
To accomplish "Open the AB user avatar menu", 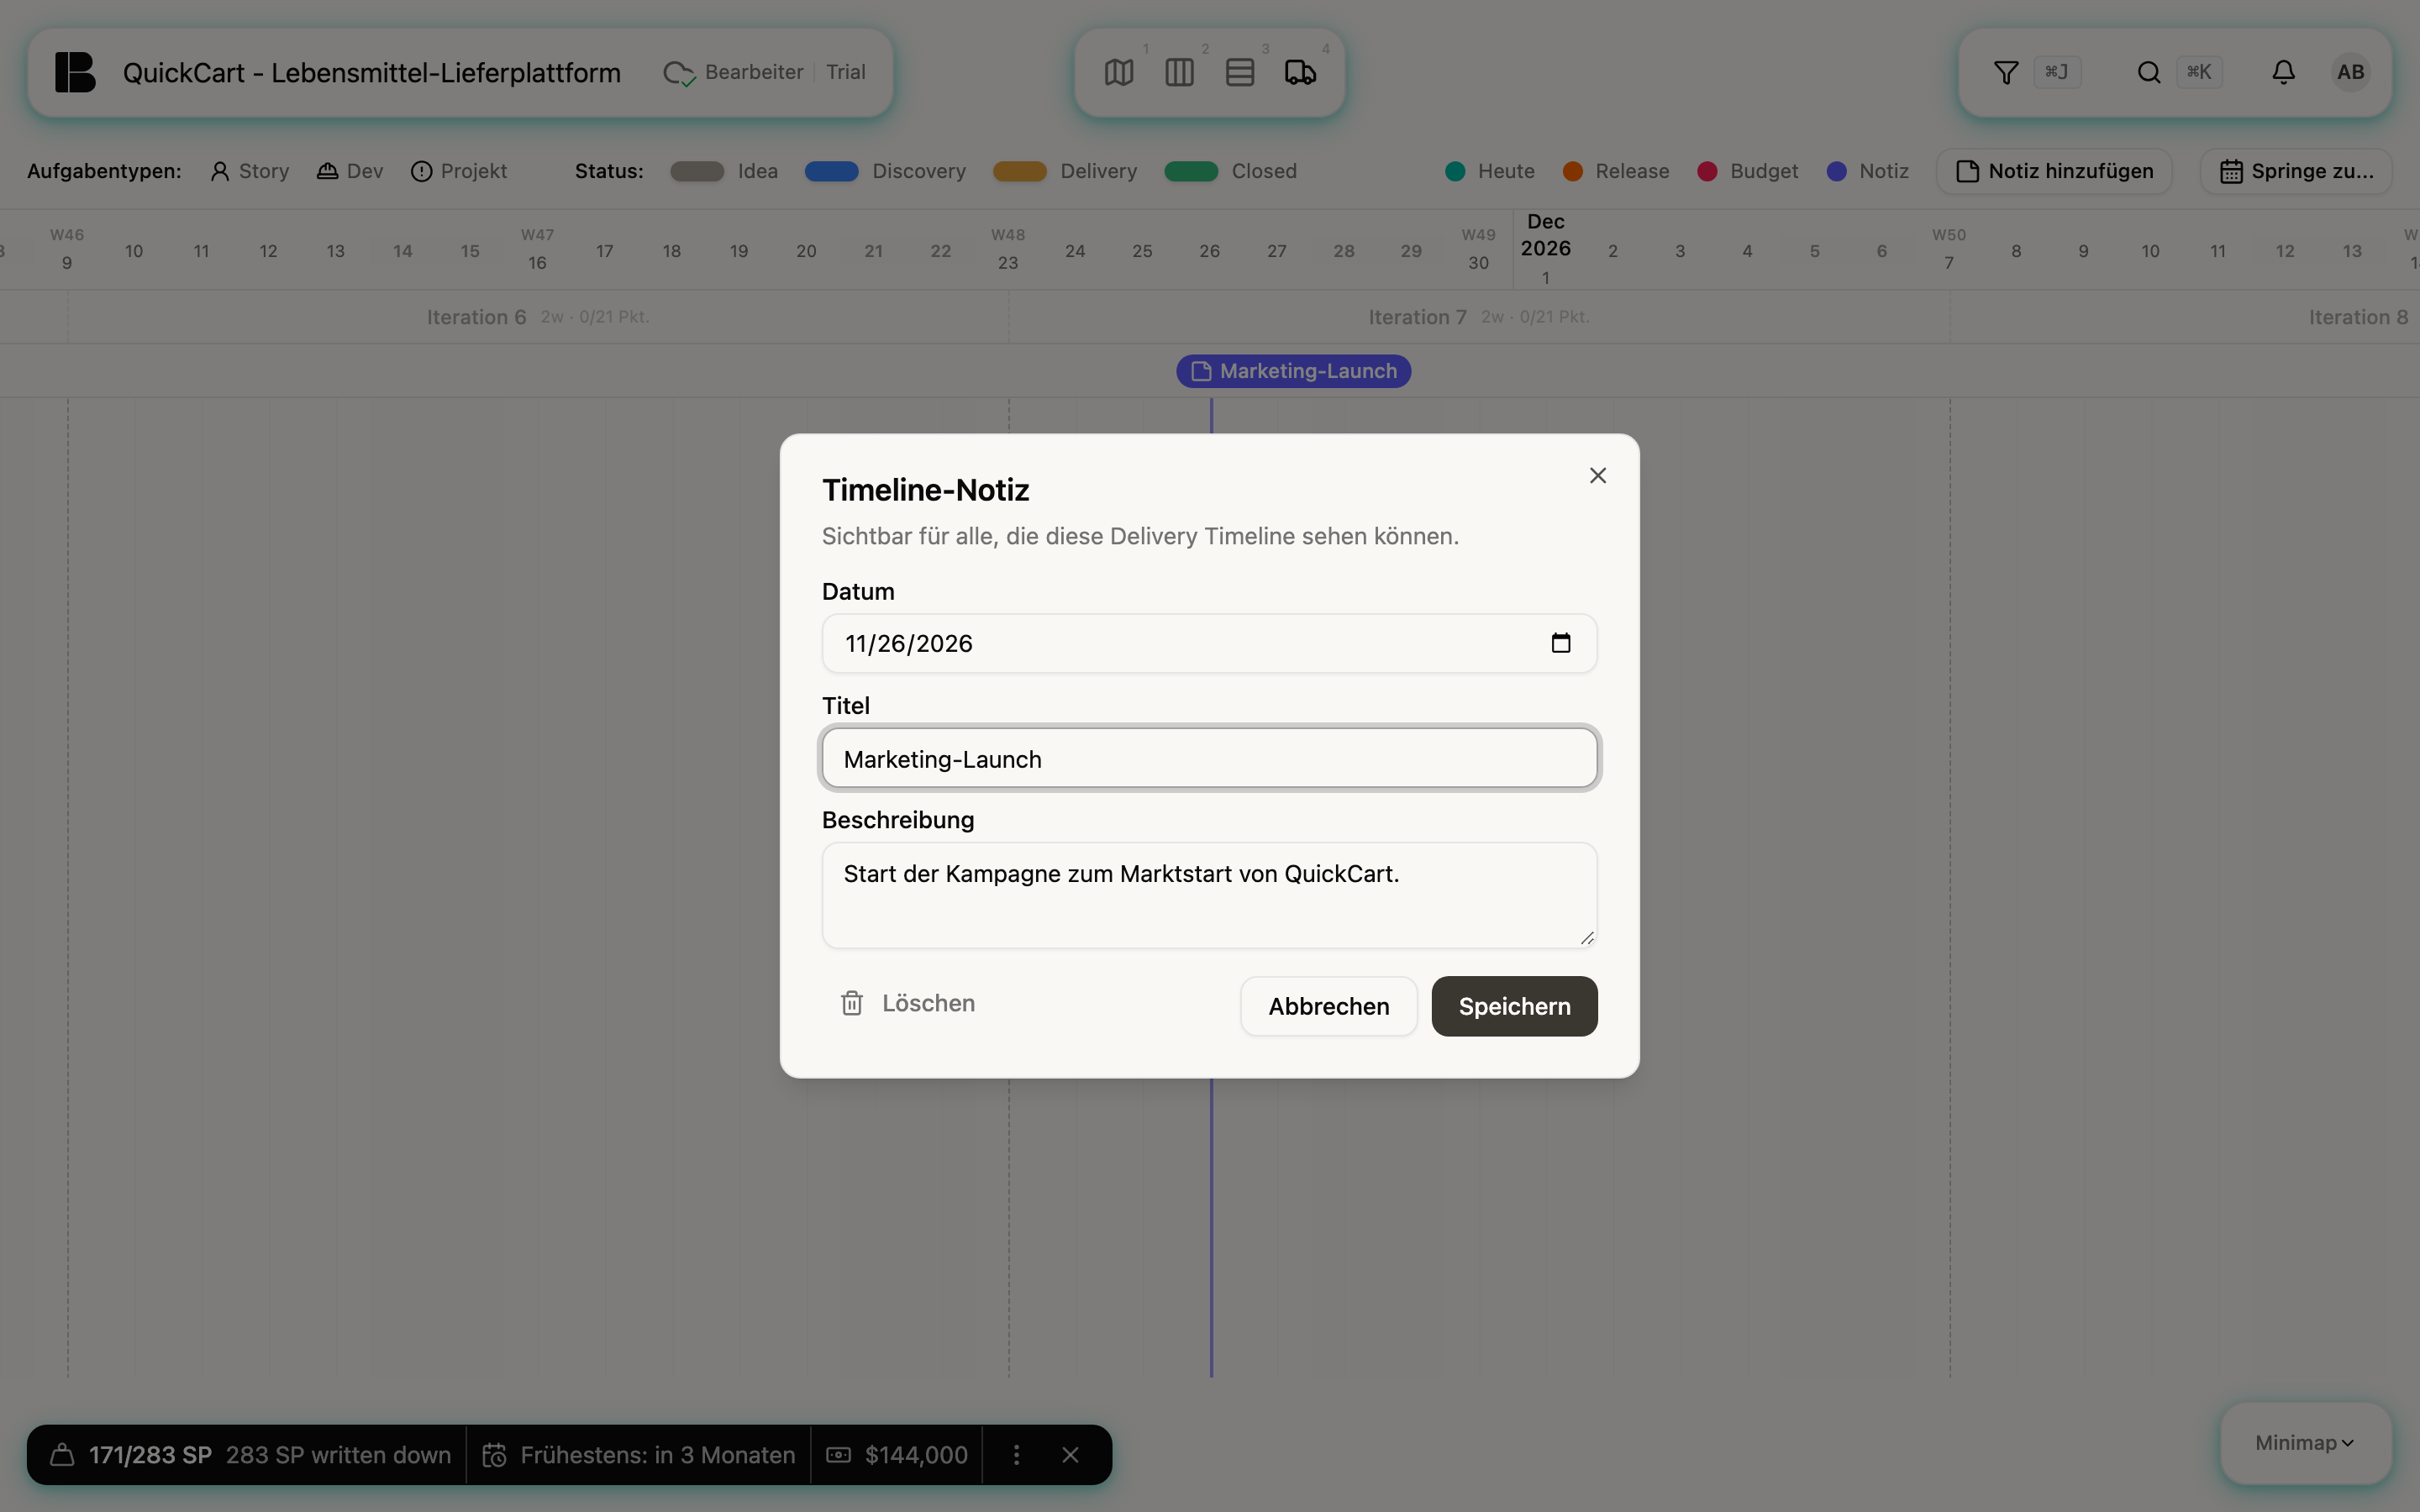I will 2350,72.
